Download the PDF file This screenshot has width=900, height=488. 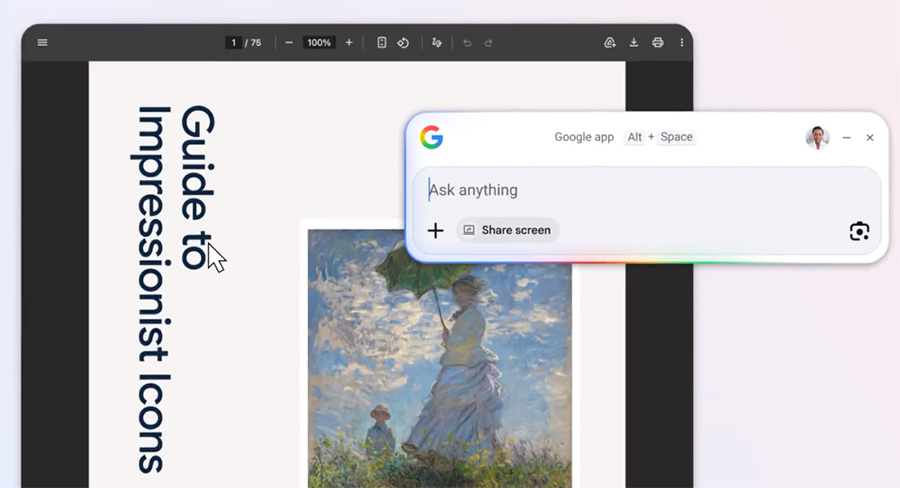tap(634, 42)
